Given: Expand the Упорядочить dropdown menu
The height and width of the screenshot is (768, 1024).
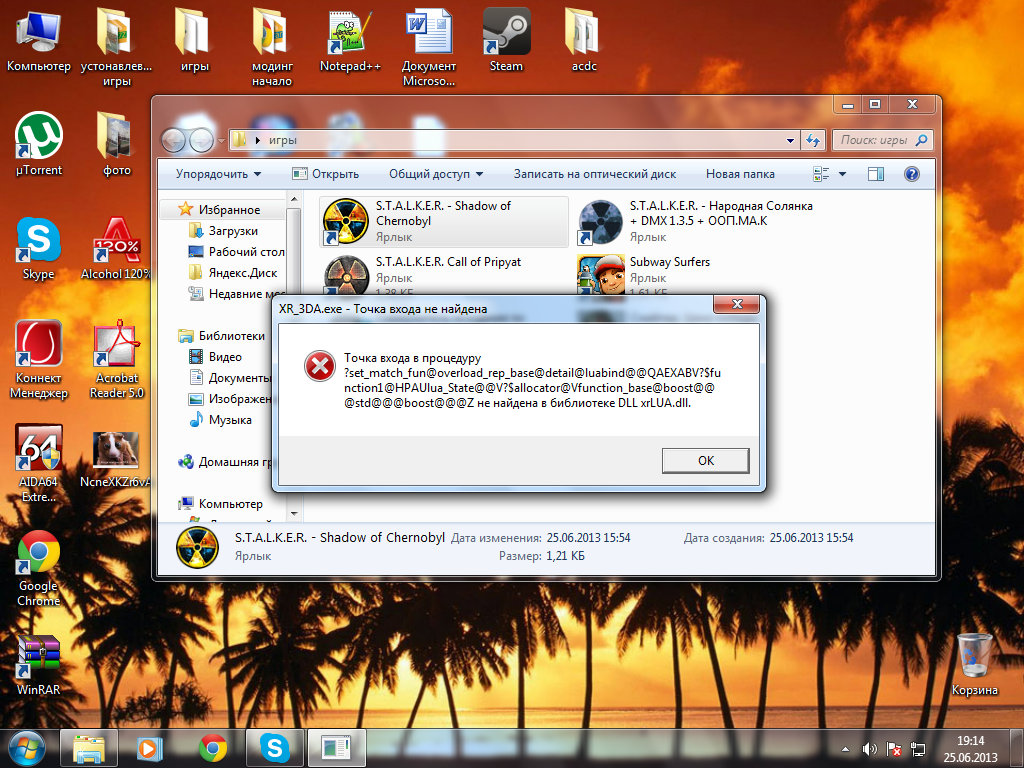Looking at the screenshot, I should (218, 174).
